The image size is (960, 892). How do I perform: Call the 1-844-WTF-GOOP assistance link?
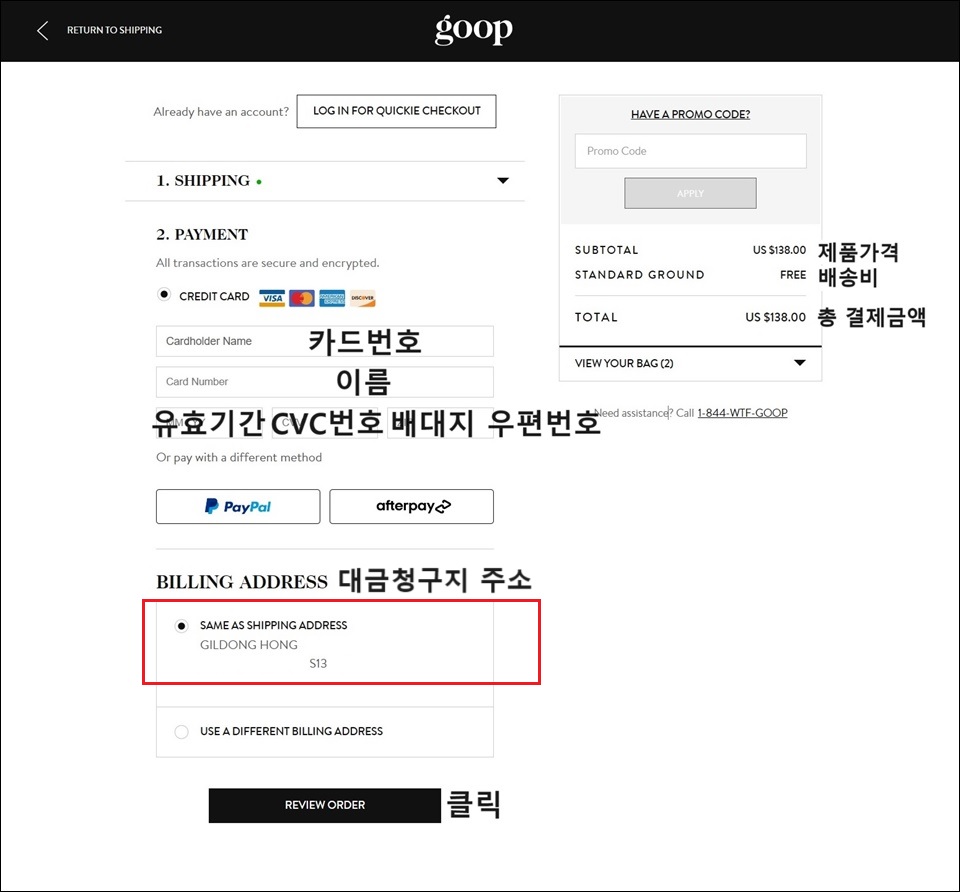tap(742, 413)
